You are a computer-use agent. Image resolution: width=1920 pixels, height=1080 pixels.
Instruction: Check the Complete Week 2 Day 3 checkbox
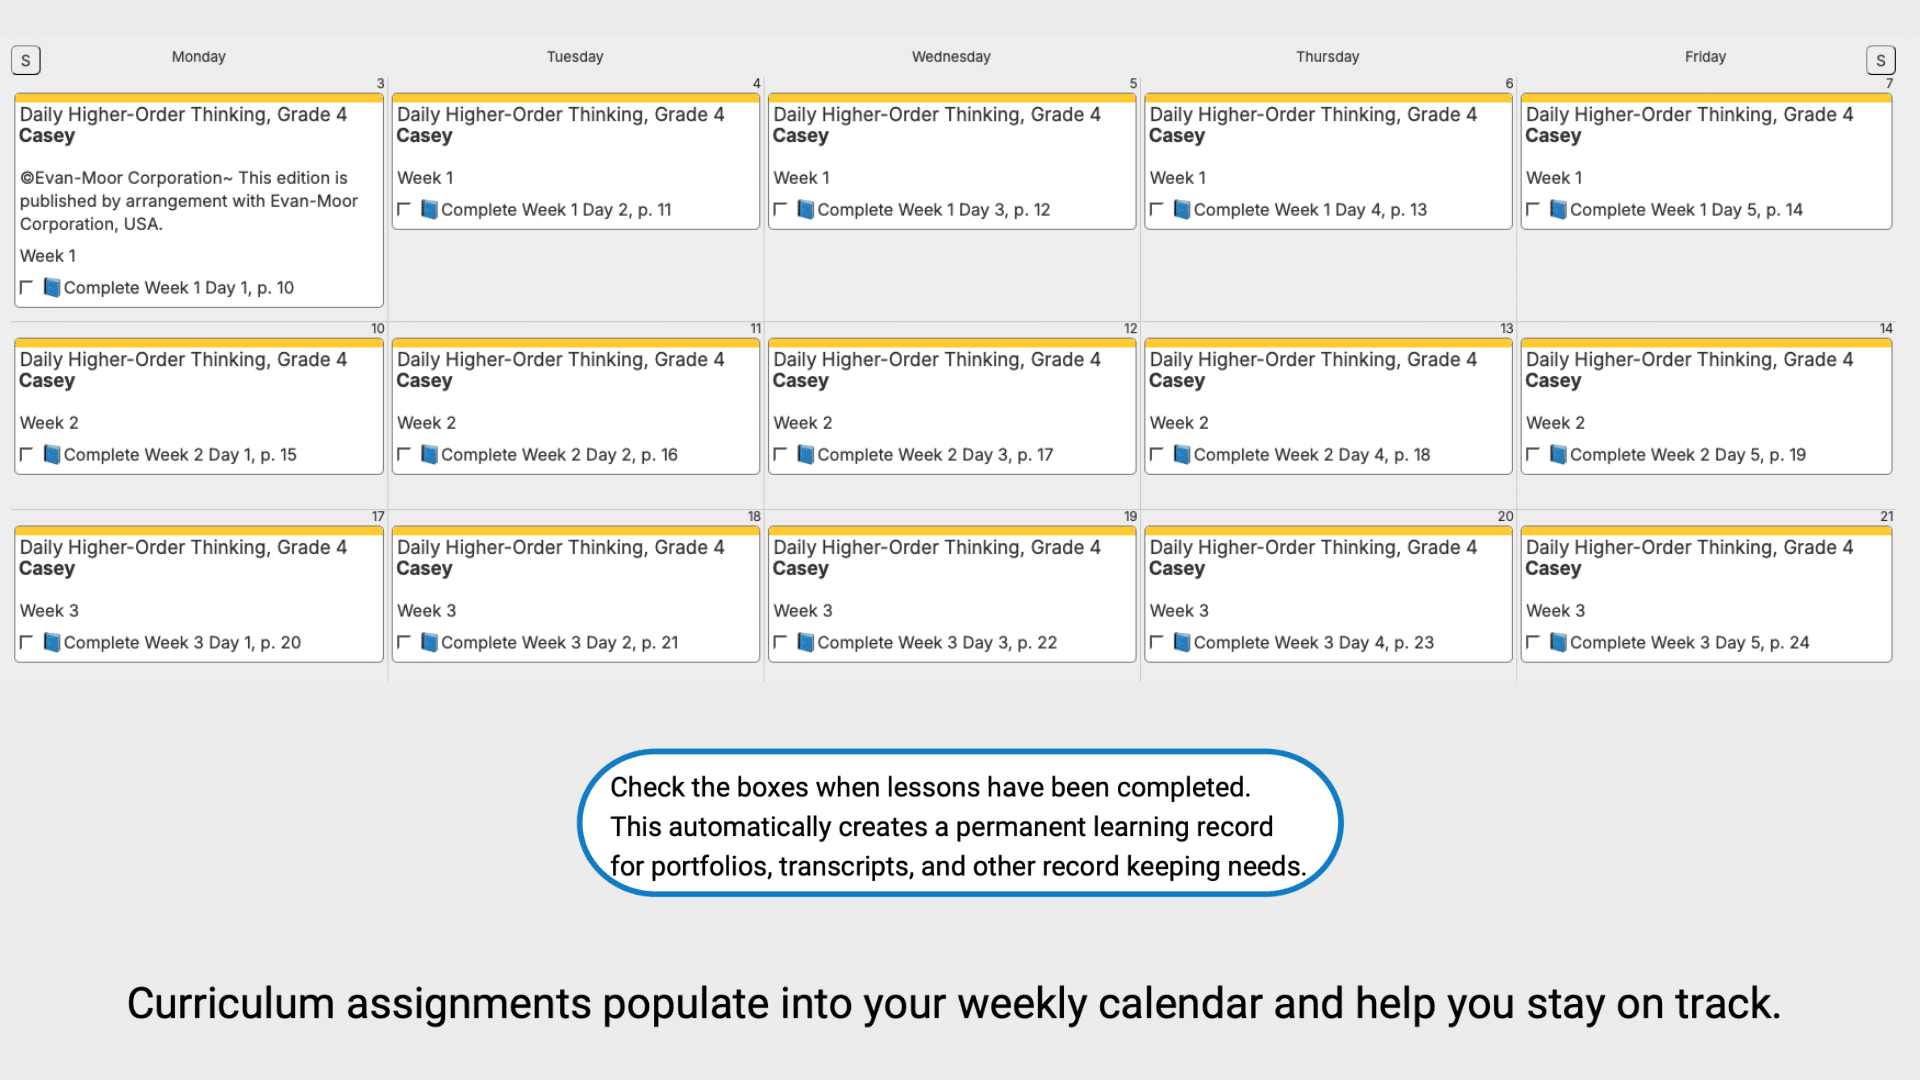(782, 454)
